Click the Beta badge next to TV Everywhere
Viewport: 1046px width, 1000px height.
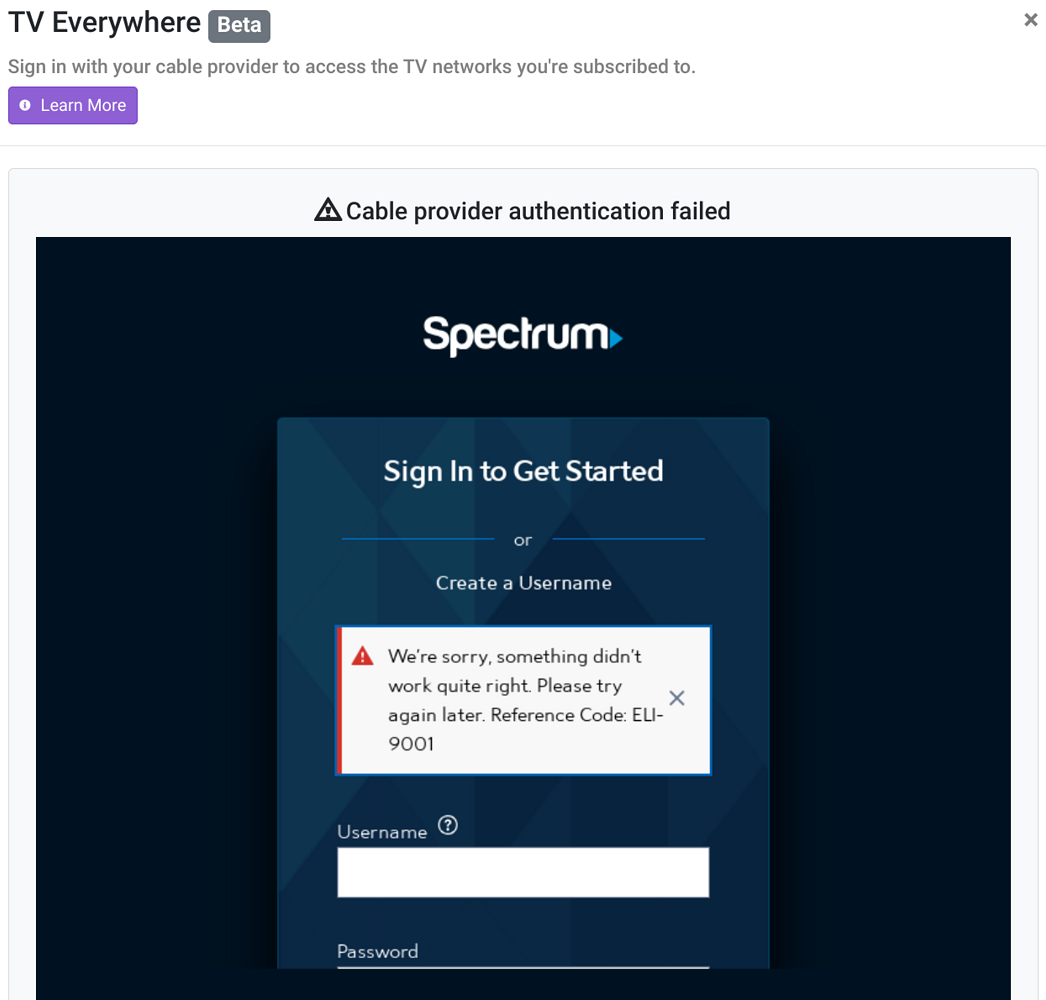(238, 25)
